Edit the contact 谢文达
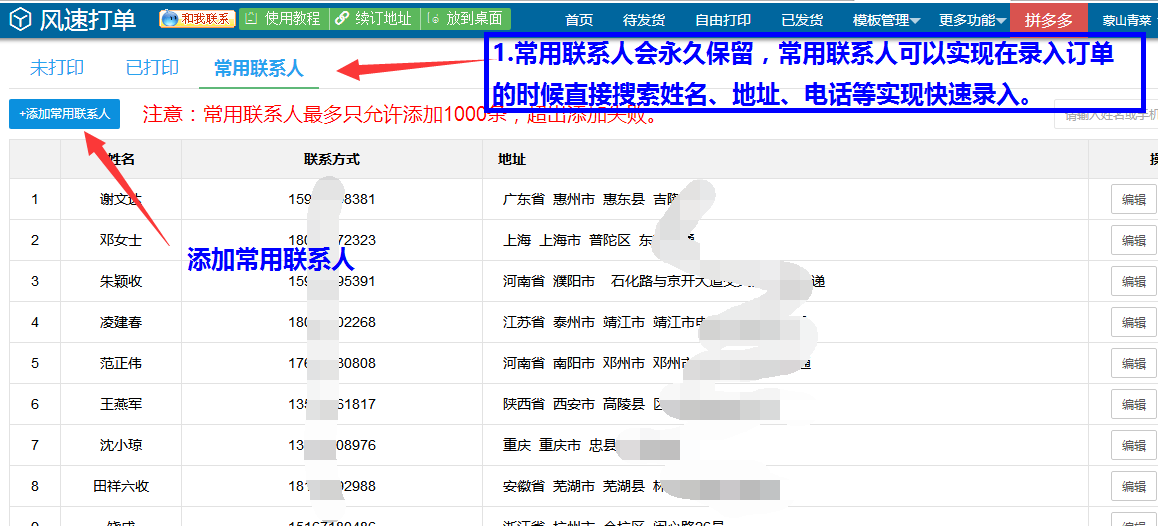 (x=1134, y=199)
